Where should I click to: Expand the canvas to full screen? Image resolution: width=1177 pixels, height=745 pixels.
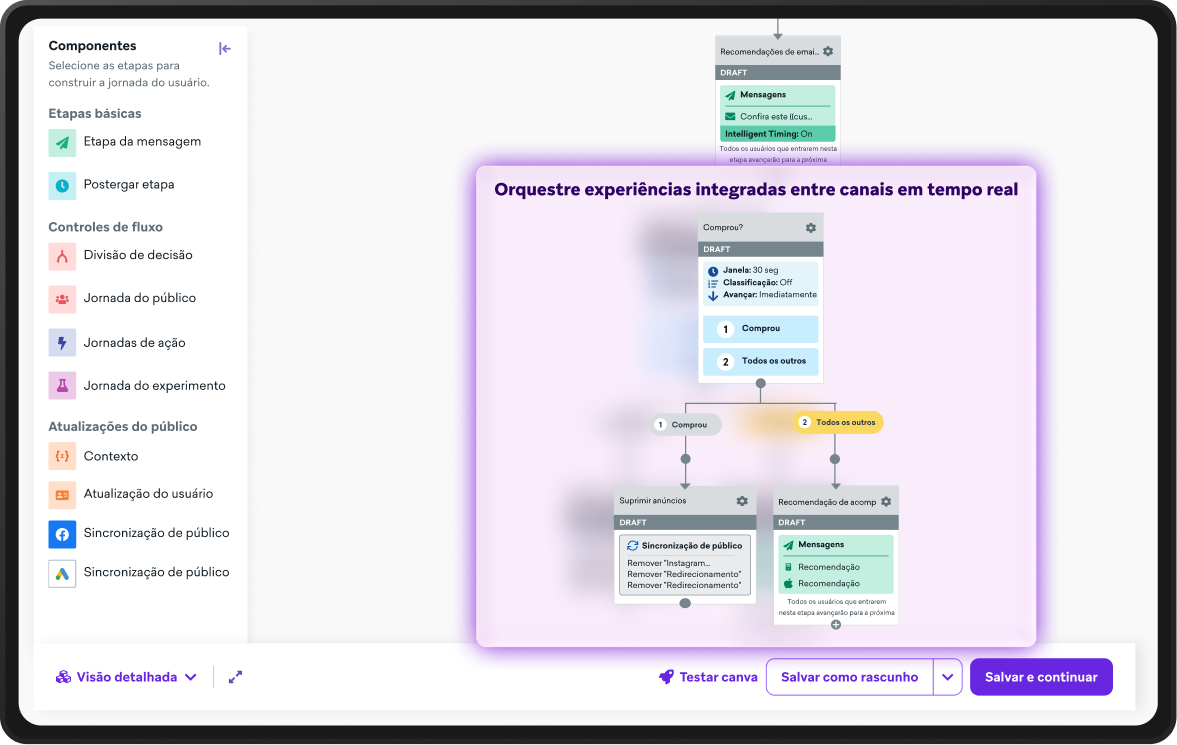(x=236, y=677)
